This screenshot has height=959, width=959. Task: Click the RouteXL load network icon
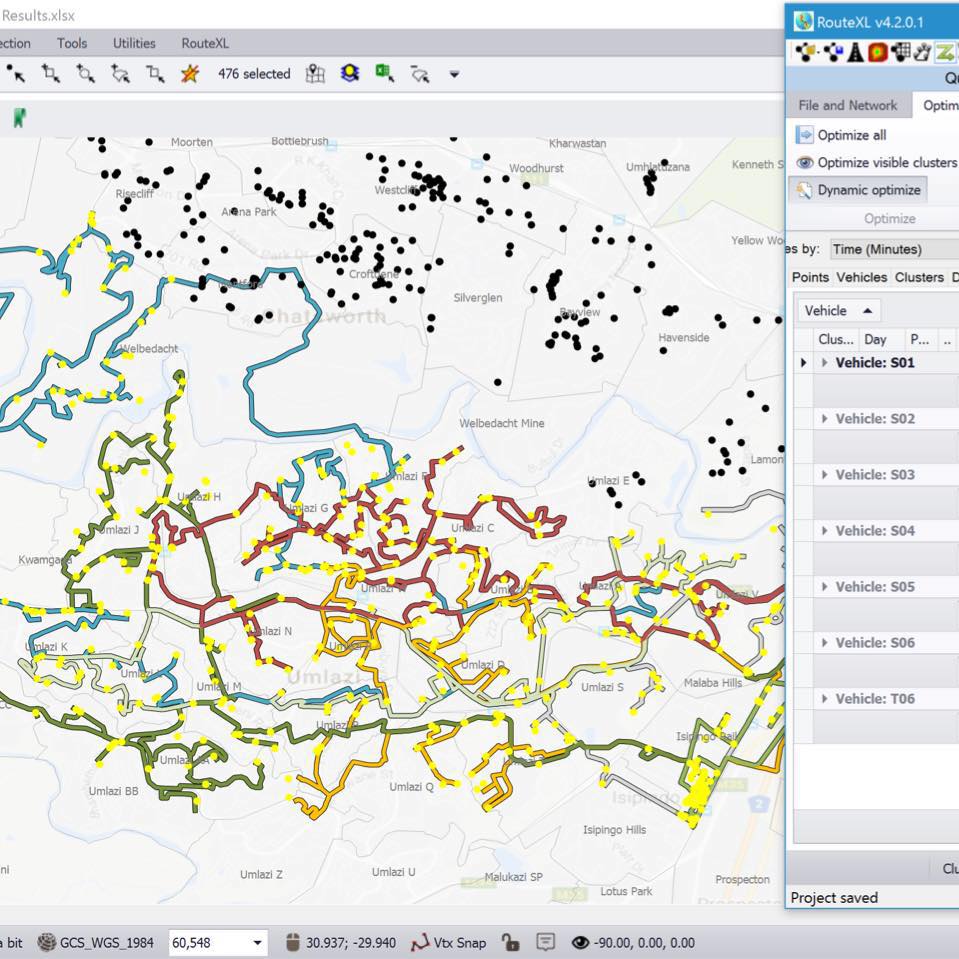tap(807, 53)
